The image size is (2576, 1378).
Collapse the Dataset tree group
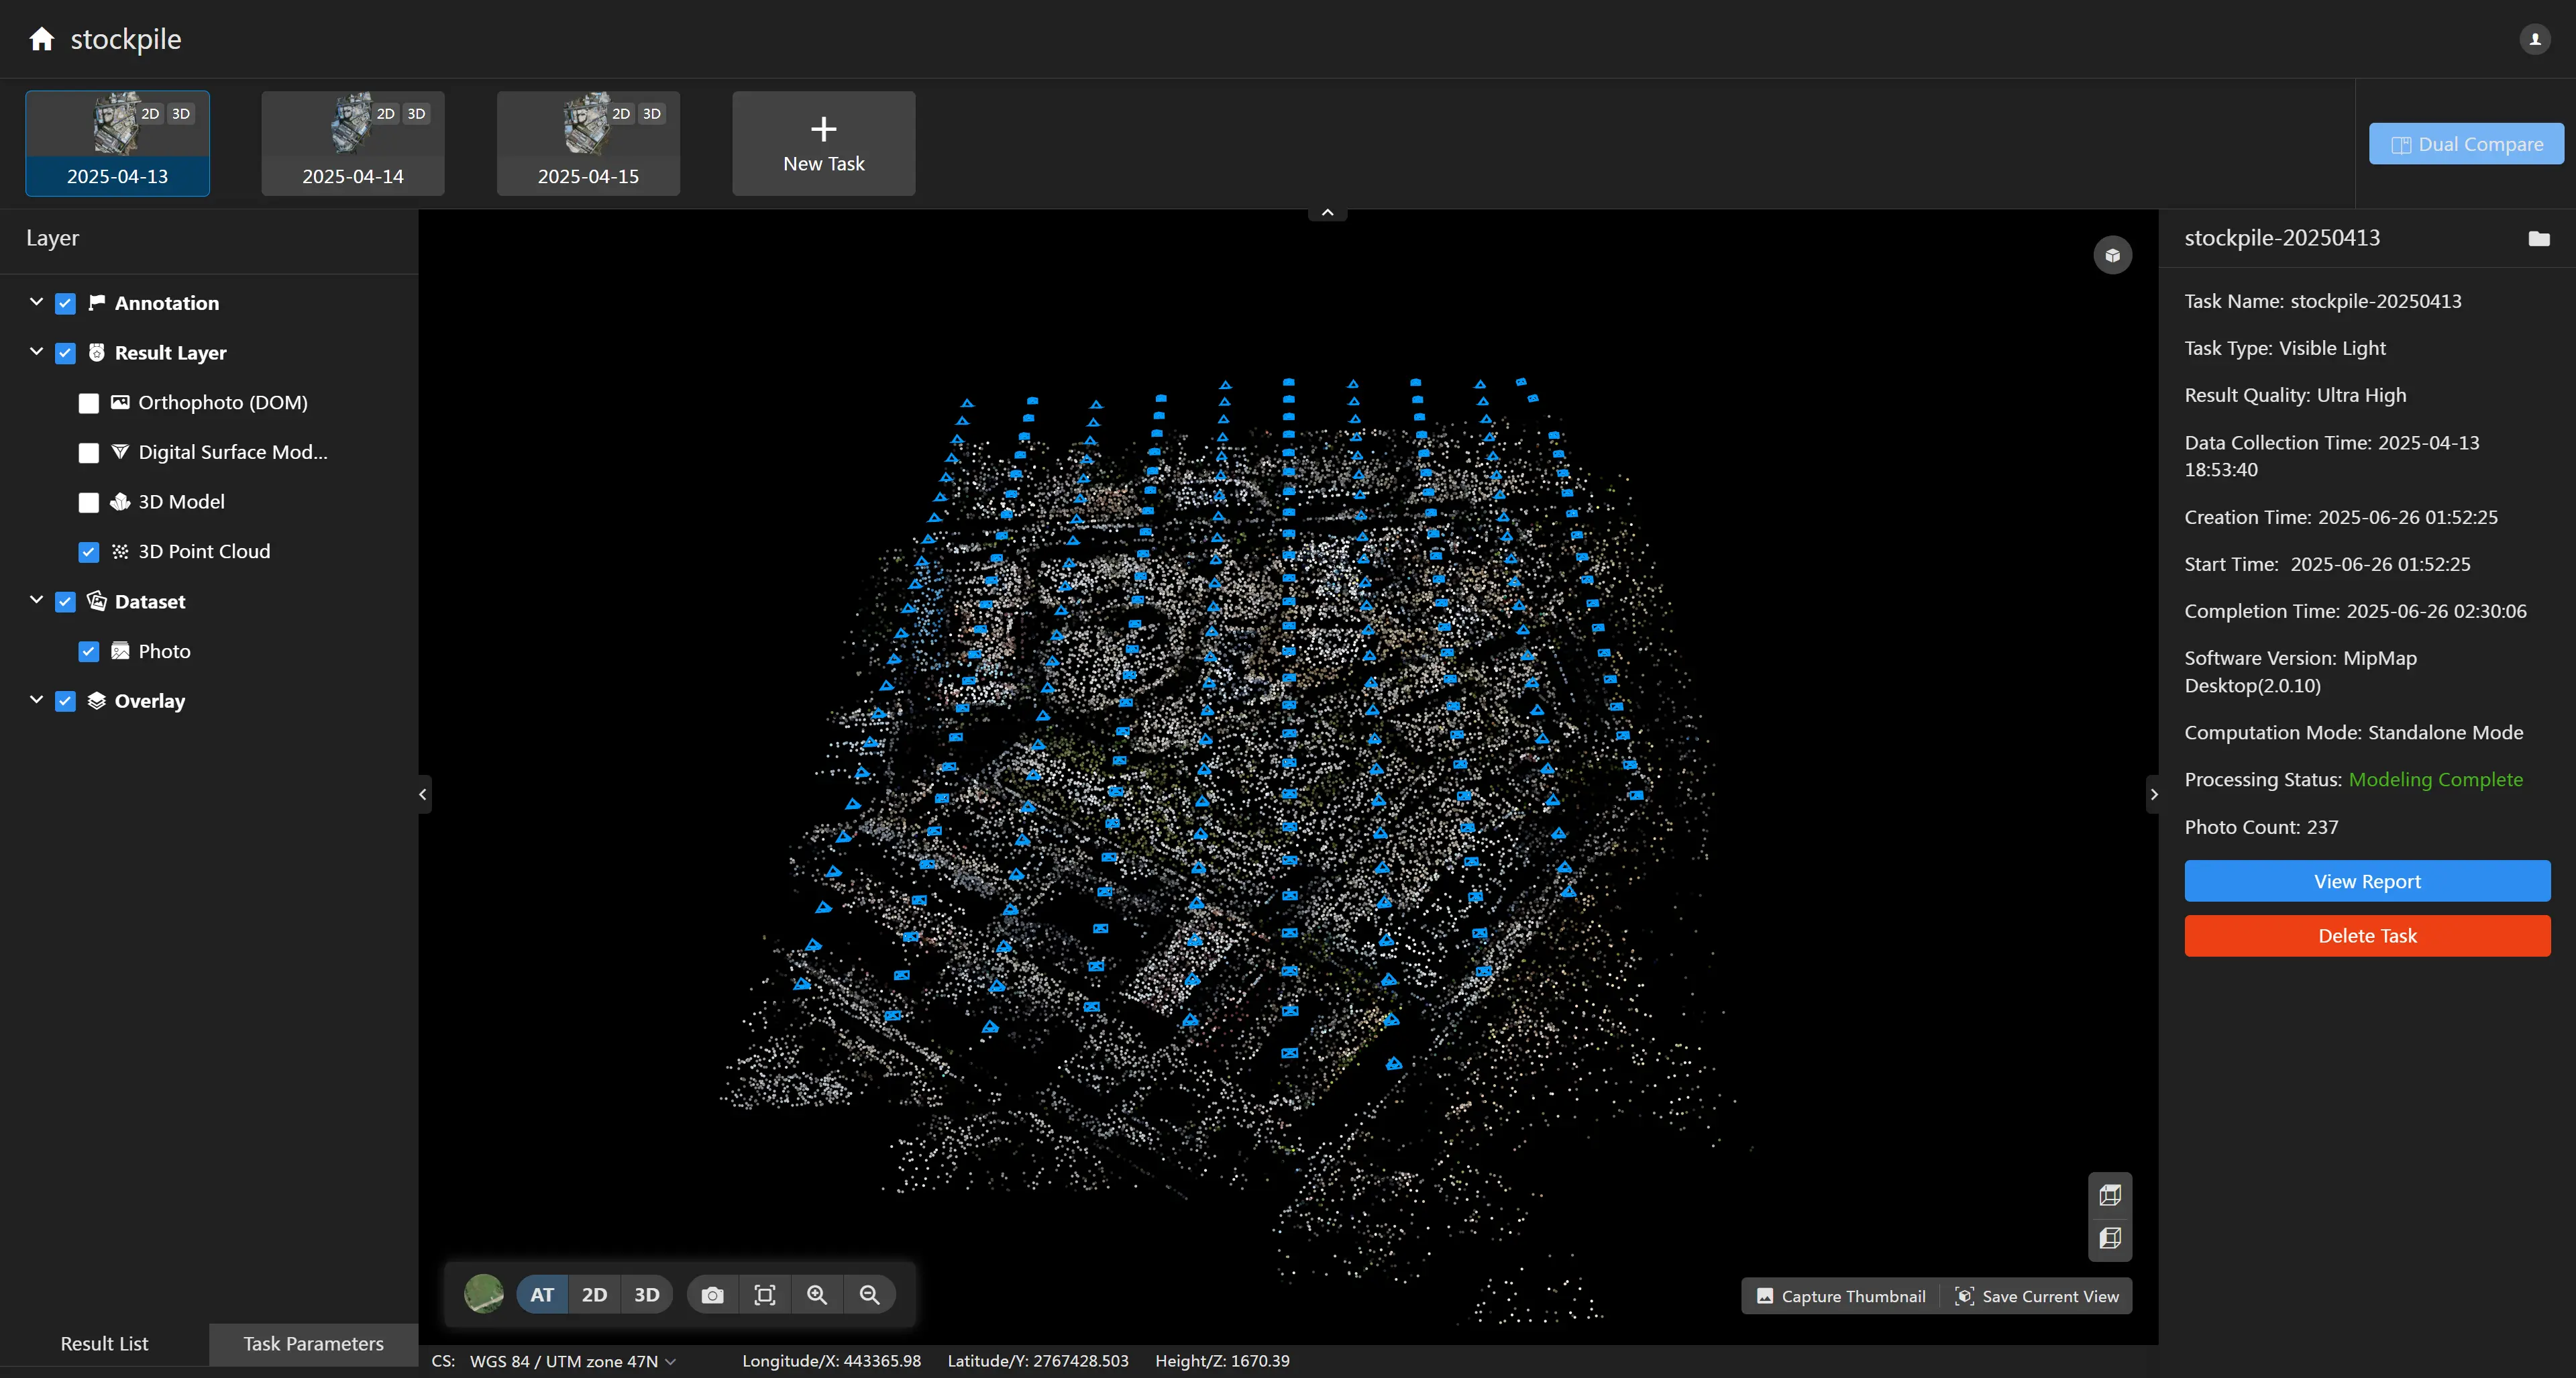pyautogui.click(x=37, y=601)
